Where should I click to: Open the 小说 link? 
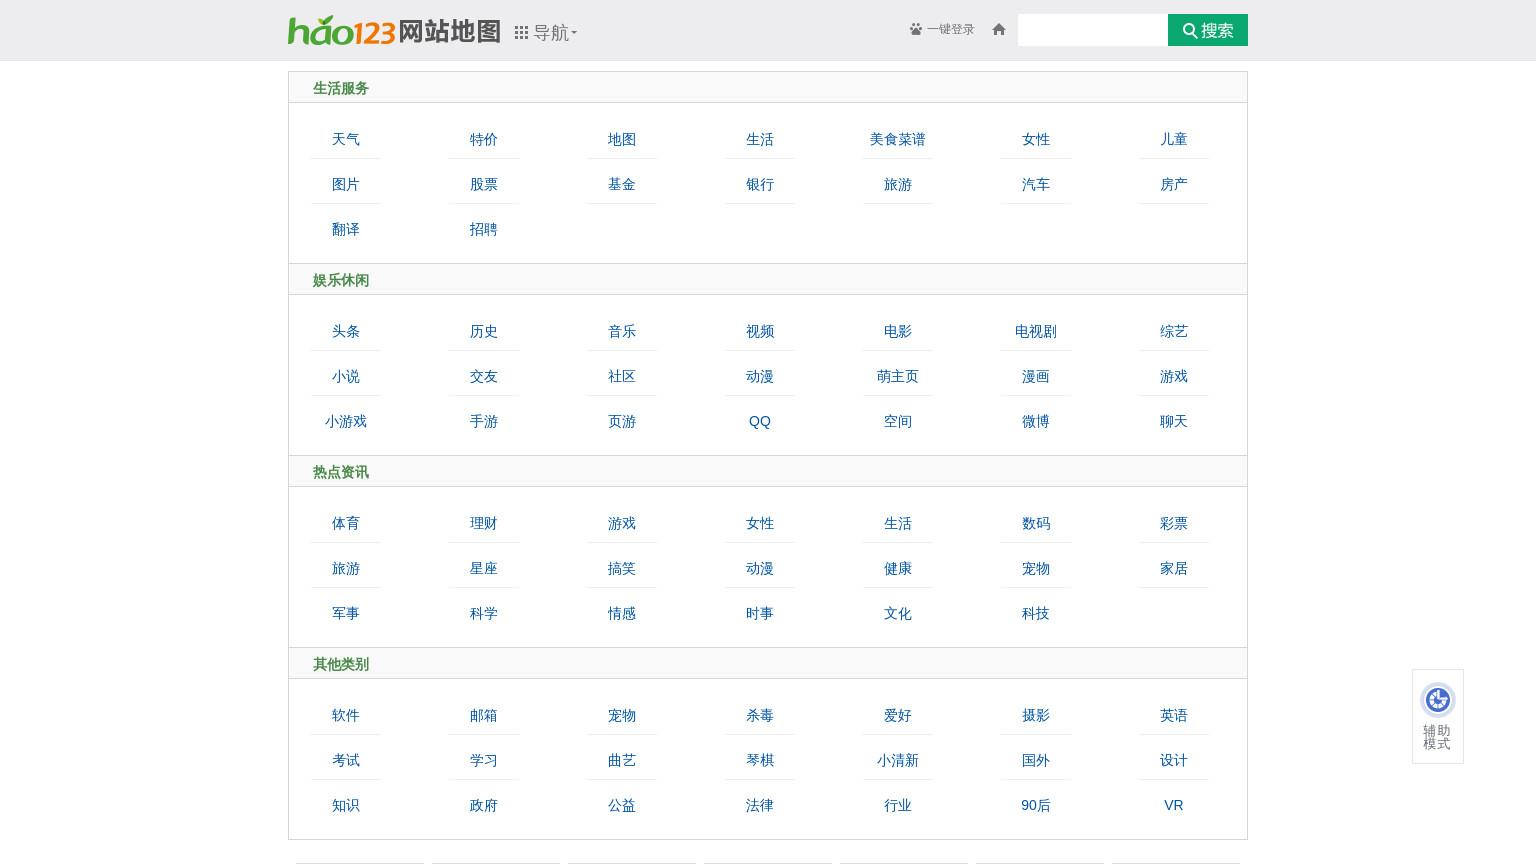click(346, 376)
